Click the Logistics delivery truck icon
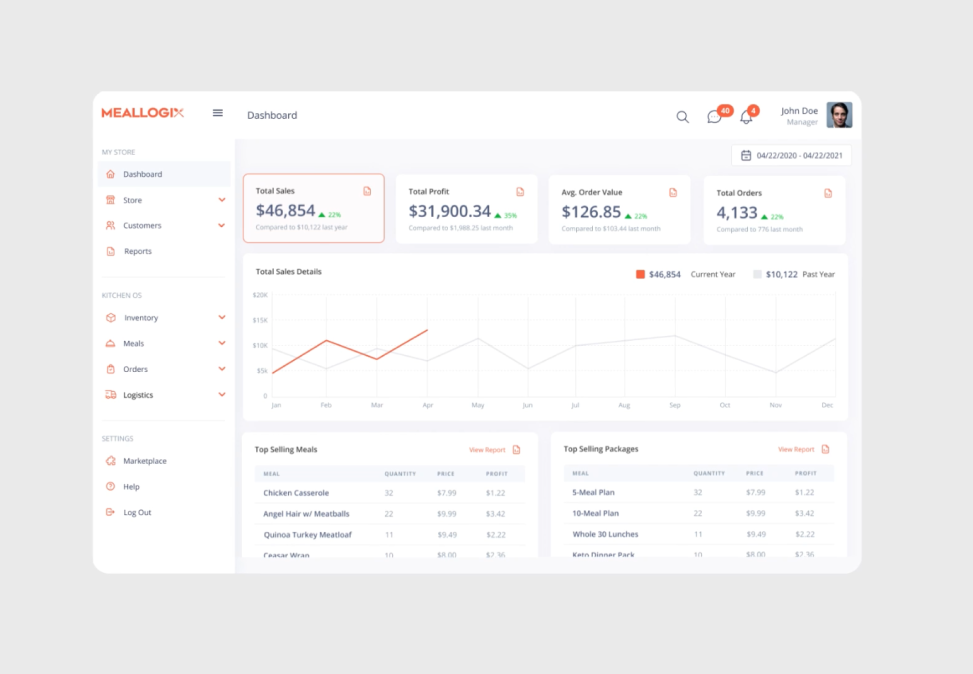The height and width of the screenshot is (674, 973). click(110, 394)
